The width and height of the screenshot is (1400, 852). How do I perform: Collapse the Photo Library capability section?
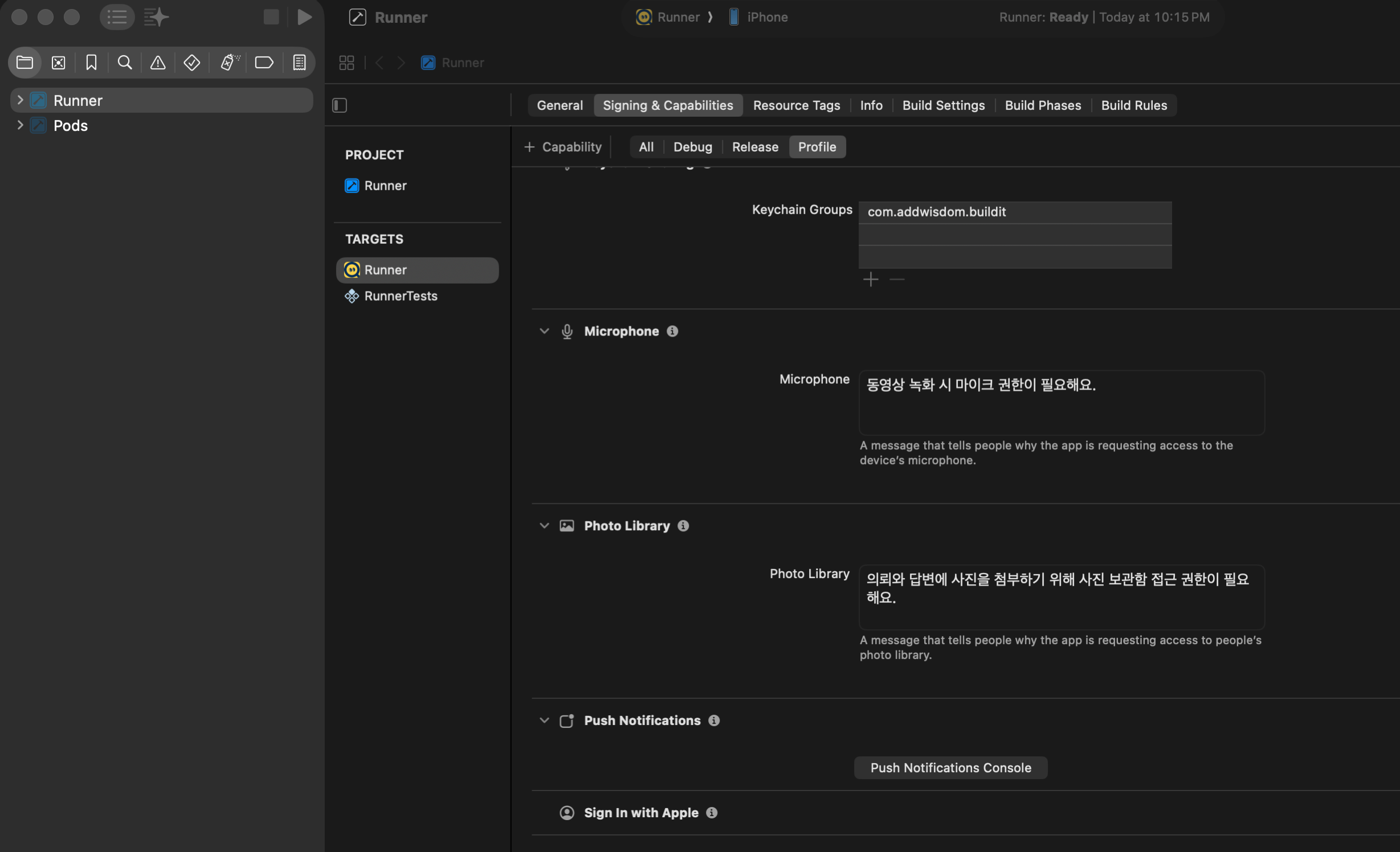(544, 526)
